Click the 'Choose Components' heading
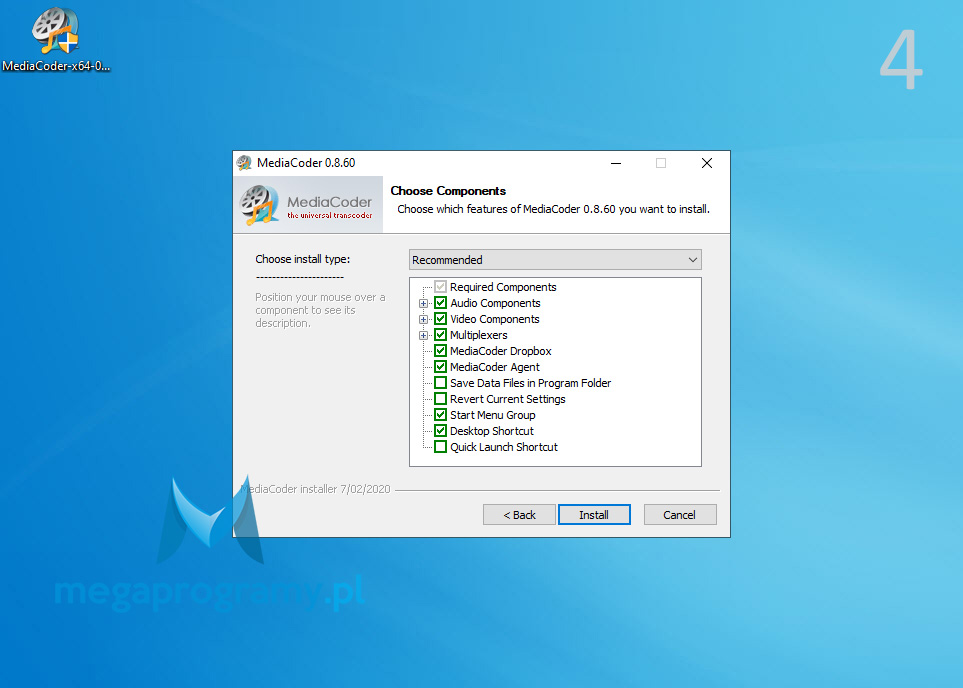This screenshot has height=688, width=963. point(448,191)
